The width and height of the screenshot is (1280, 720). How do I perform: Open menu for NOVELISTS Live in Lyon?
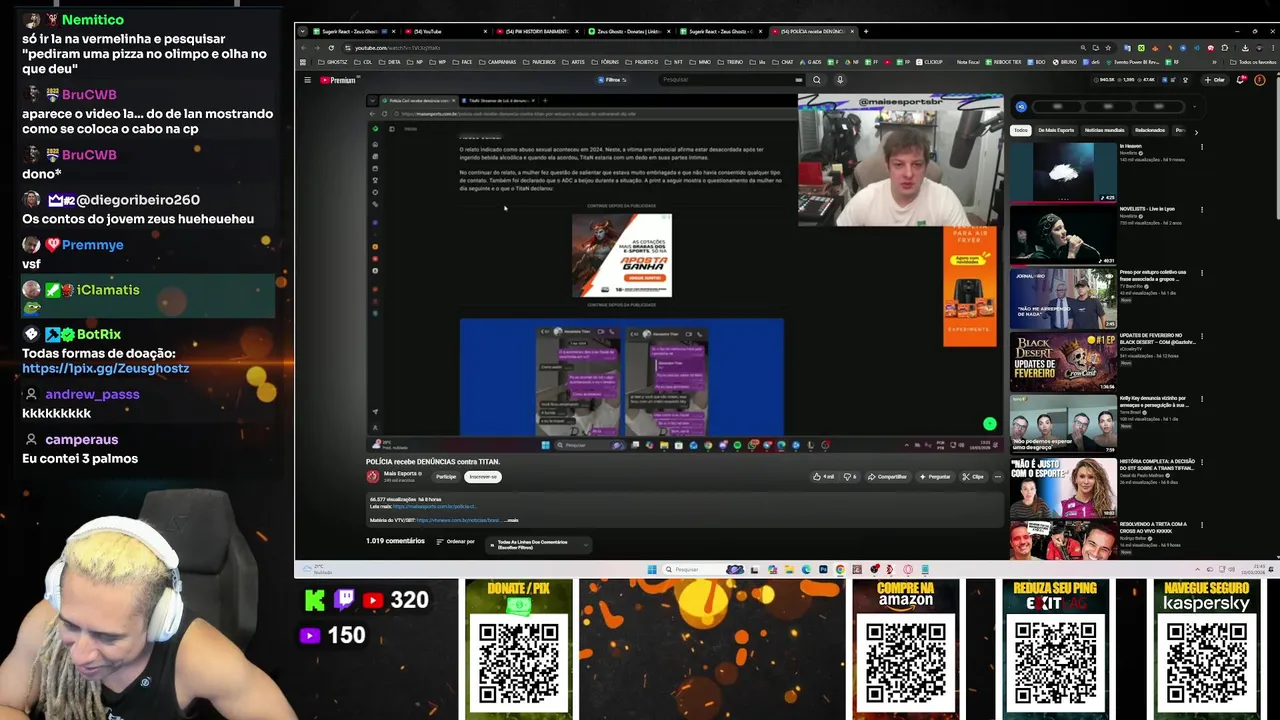tap(1201, 210)
